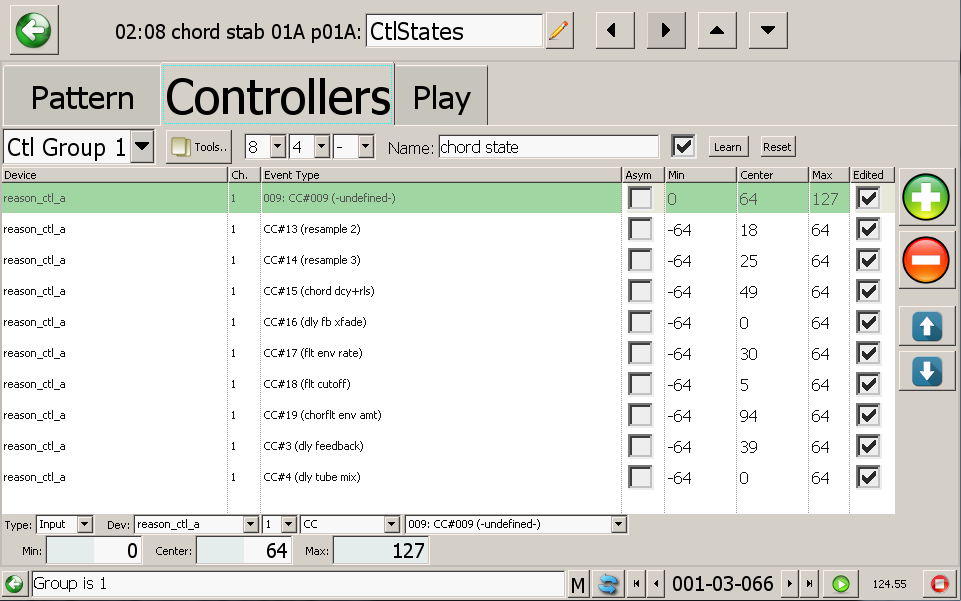
Task: Switch to the Play tab
Action: [x=441, y=98]
